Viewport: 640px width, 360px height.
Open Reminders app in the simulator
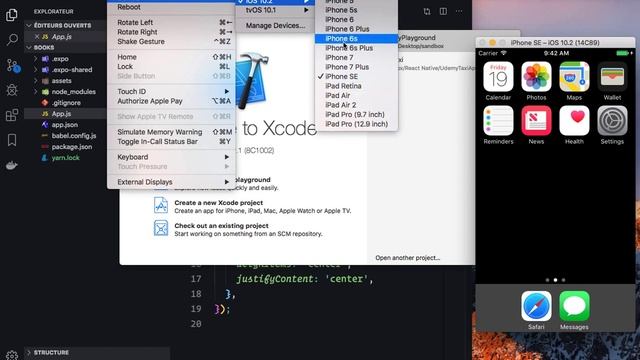[x=498, y=120]
